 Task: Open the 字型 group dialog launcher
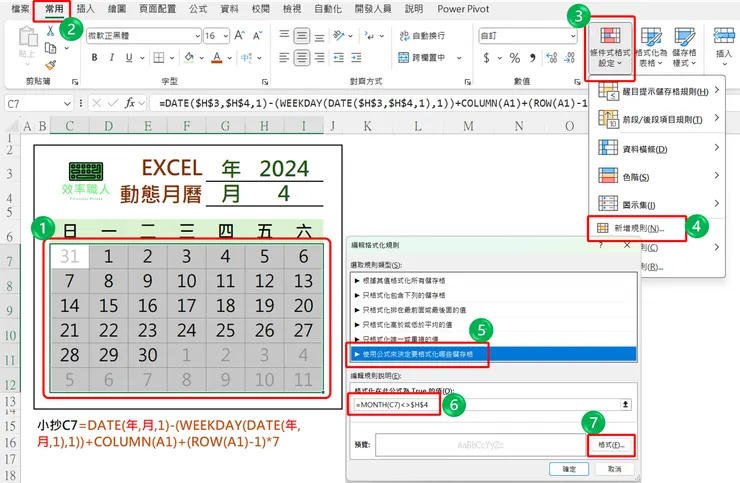click(x=265, y=82)
